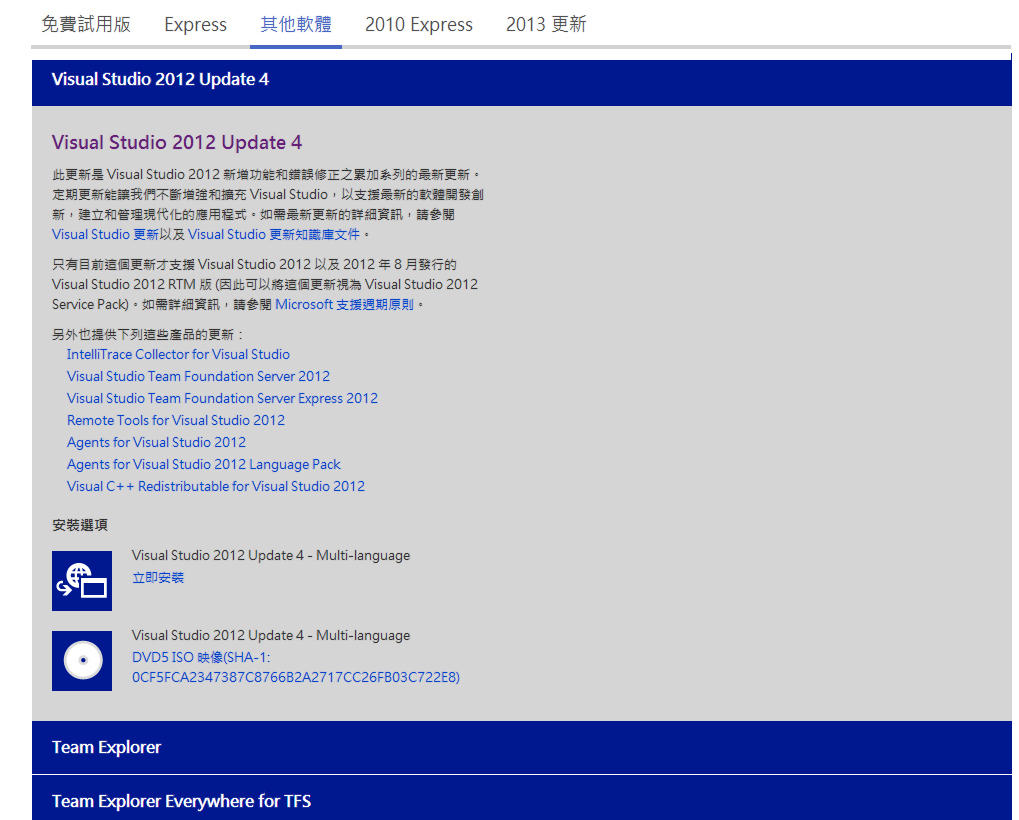This screenshot has height=820, width=1019.
Task: Download the DVD5 ISO 映像 SHA-1 link
Action: point(296,667)
